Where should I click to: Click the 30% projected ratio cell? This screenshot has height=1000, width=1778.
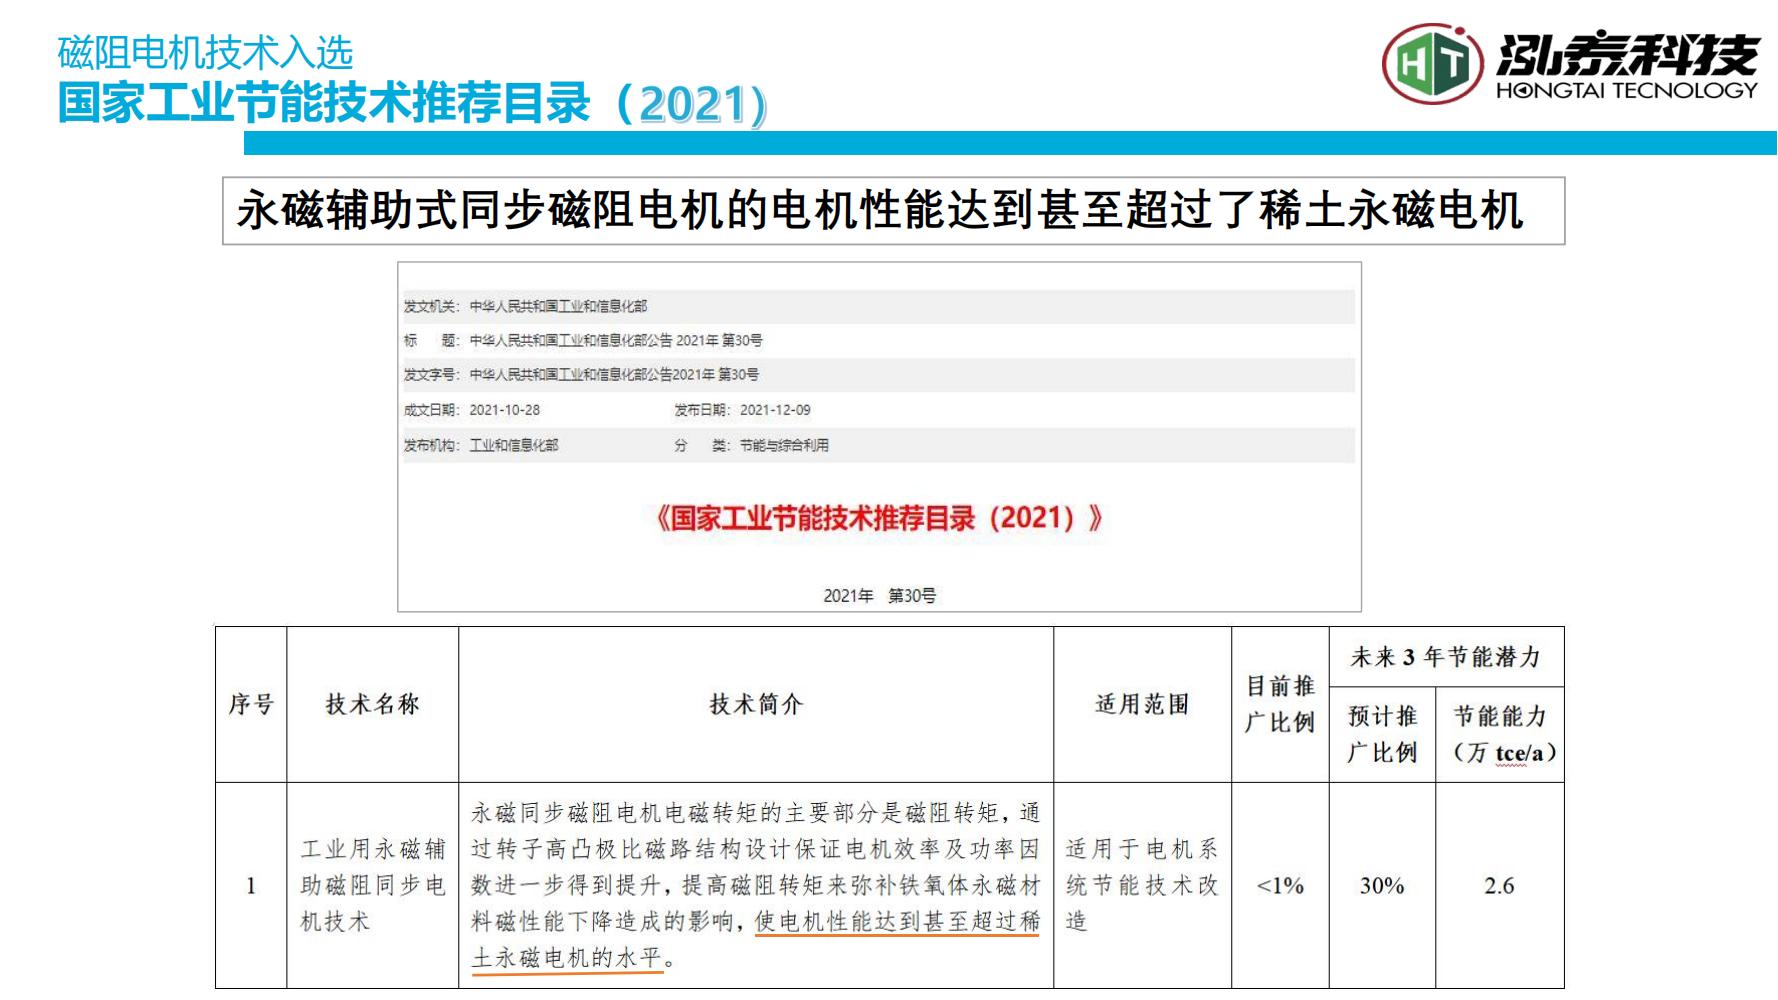coord(1382,886)
